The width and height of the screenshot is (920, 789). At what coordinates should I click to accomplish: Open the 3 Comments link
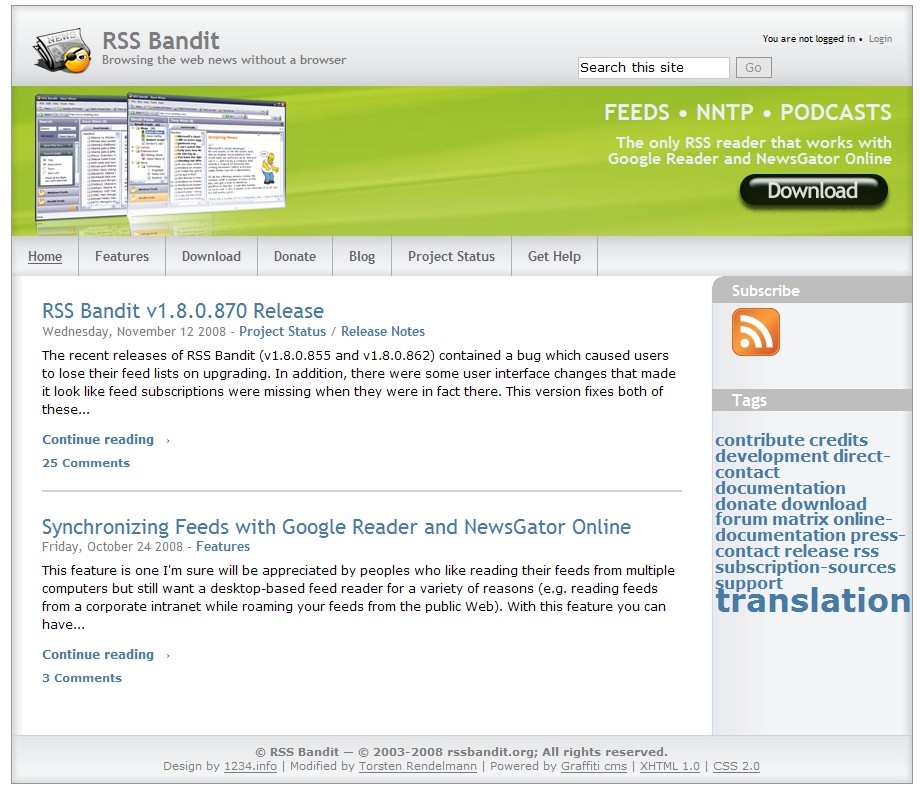[82, 678]
